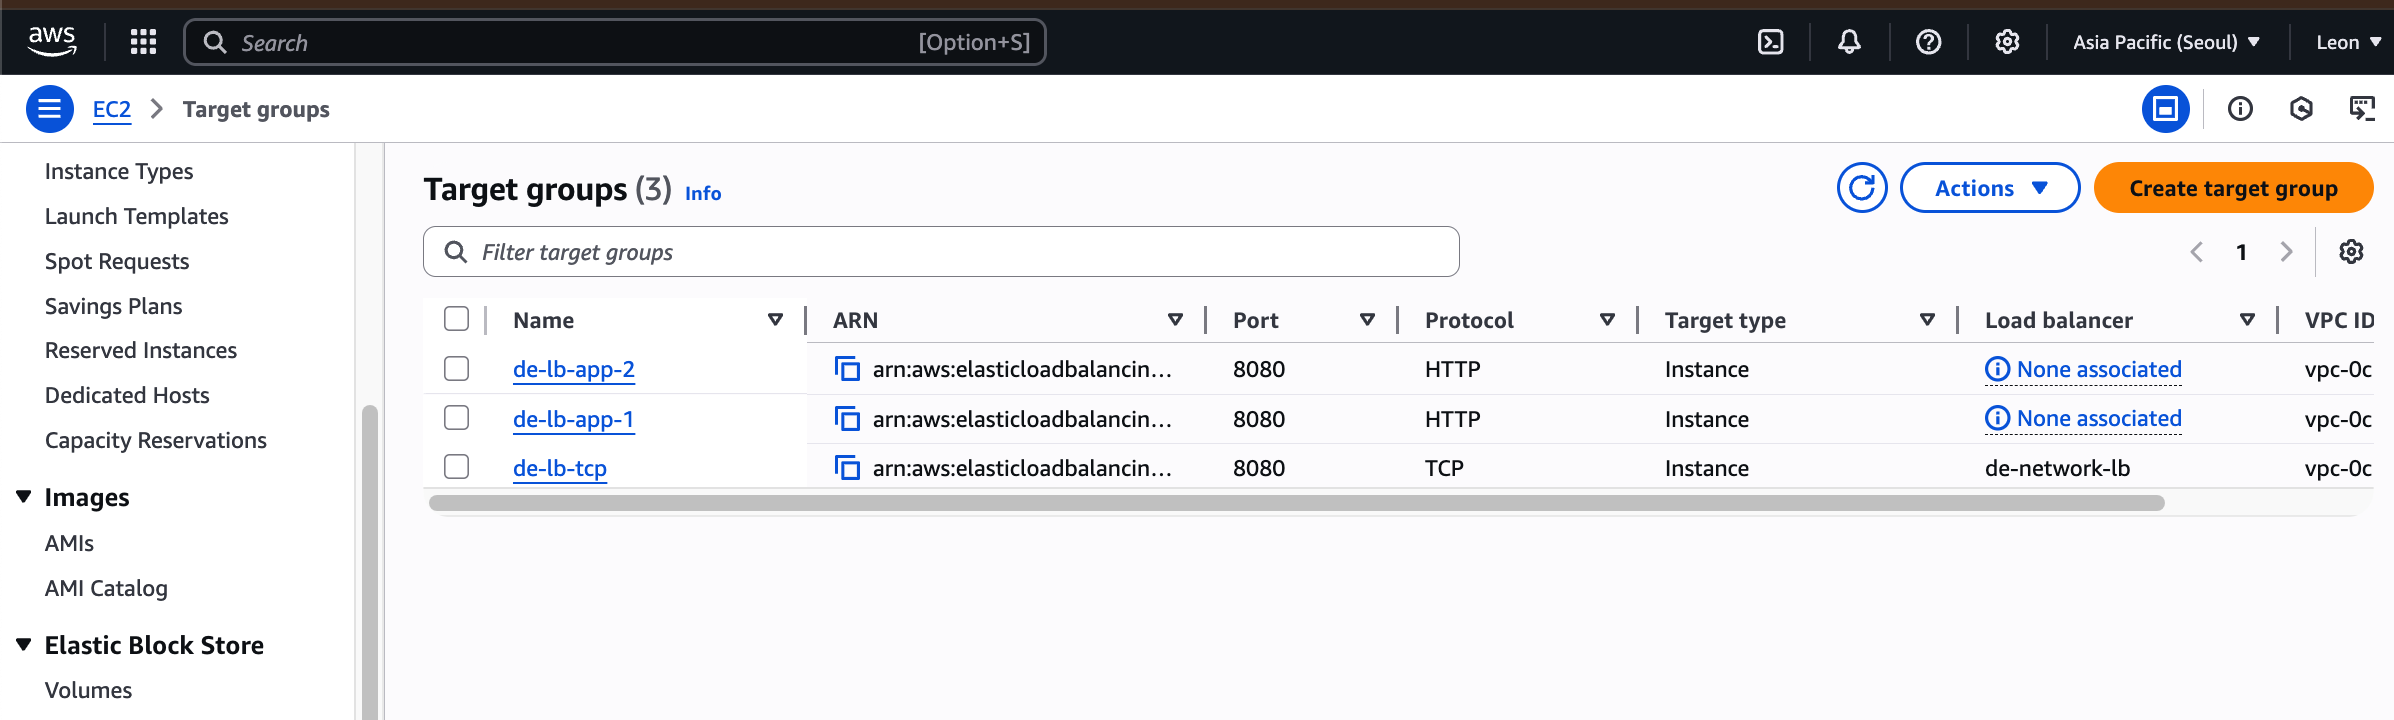
Task: Open table preferences gear icon
Action: click(2351, 252)
